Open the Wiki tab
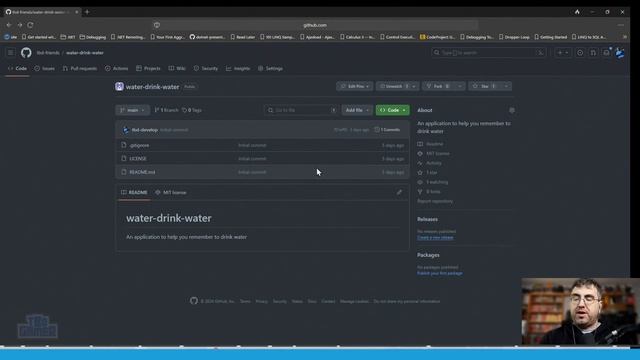The height and width of the screenshot is (360, 640). [177, 69]
